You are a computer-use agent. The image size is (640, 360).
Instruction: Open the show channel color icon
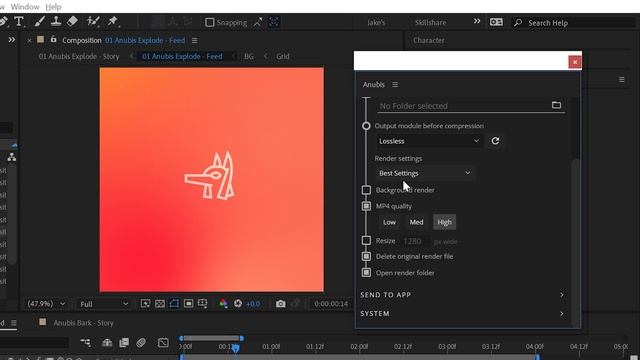[223, 304]
